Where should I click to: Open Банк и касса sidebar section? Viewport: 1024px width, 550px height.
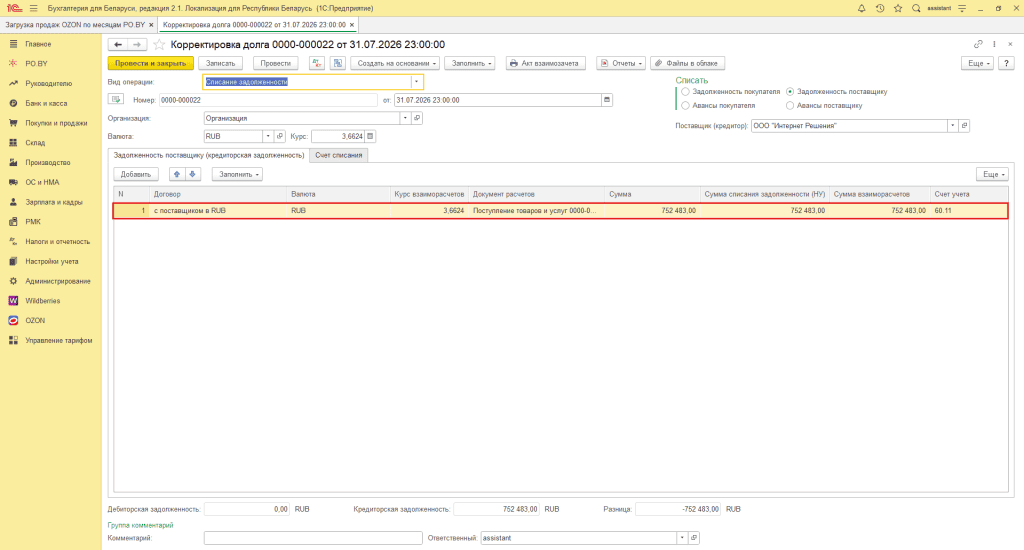point(46,103)
